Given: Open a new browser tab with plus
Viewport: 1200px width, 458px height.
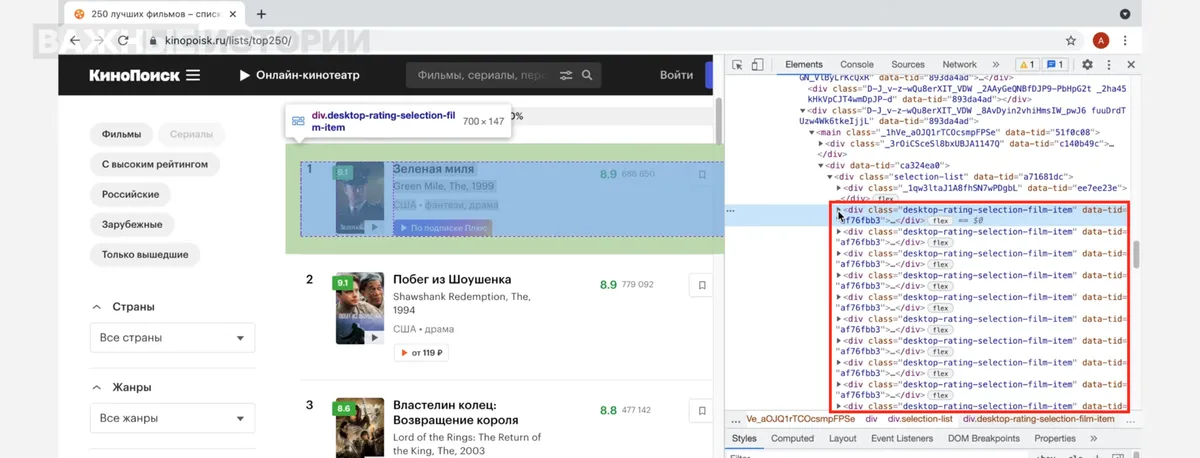Looking at the screenshot, I should point(261,14).
